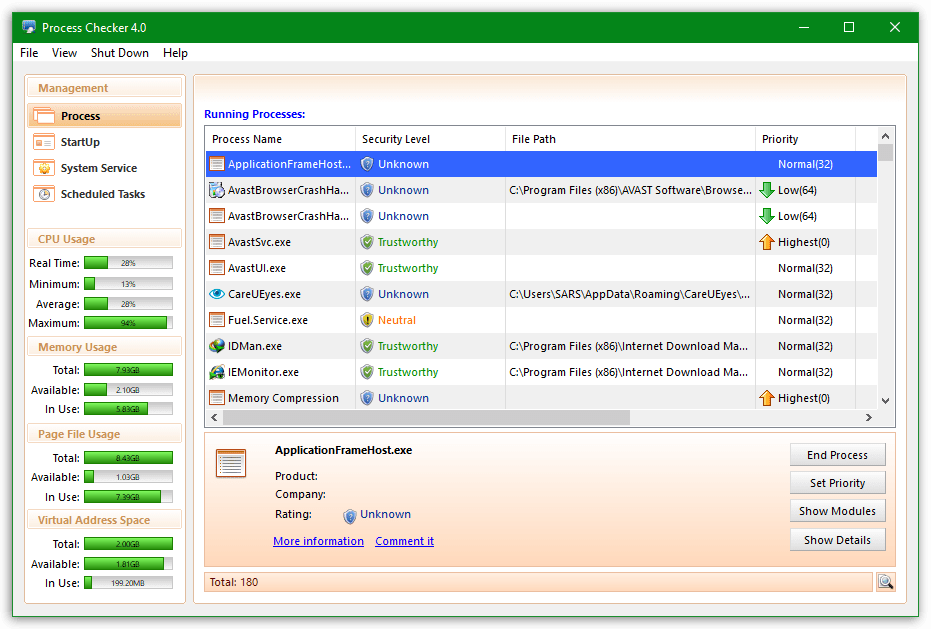Click the Total: 180 status text
Screen dimensions: 931x629
pyautogui.click(x=234, y=582)
